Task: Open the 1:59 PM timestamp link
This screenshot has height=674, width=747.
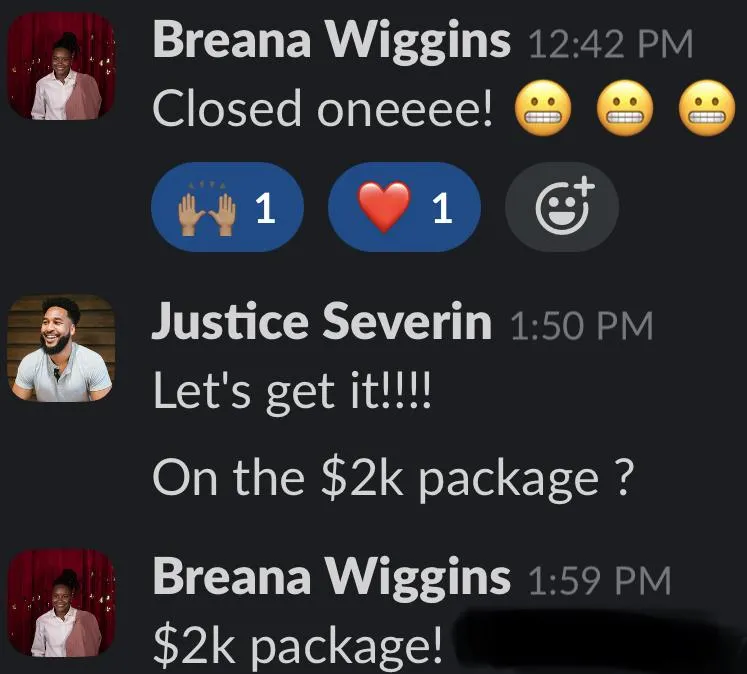Action: [x=600, y=581]
